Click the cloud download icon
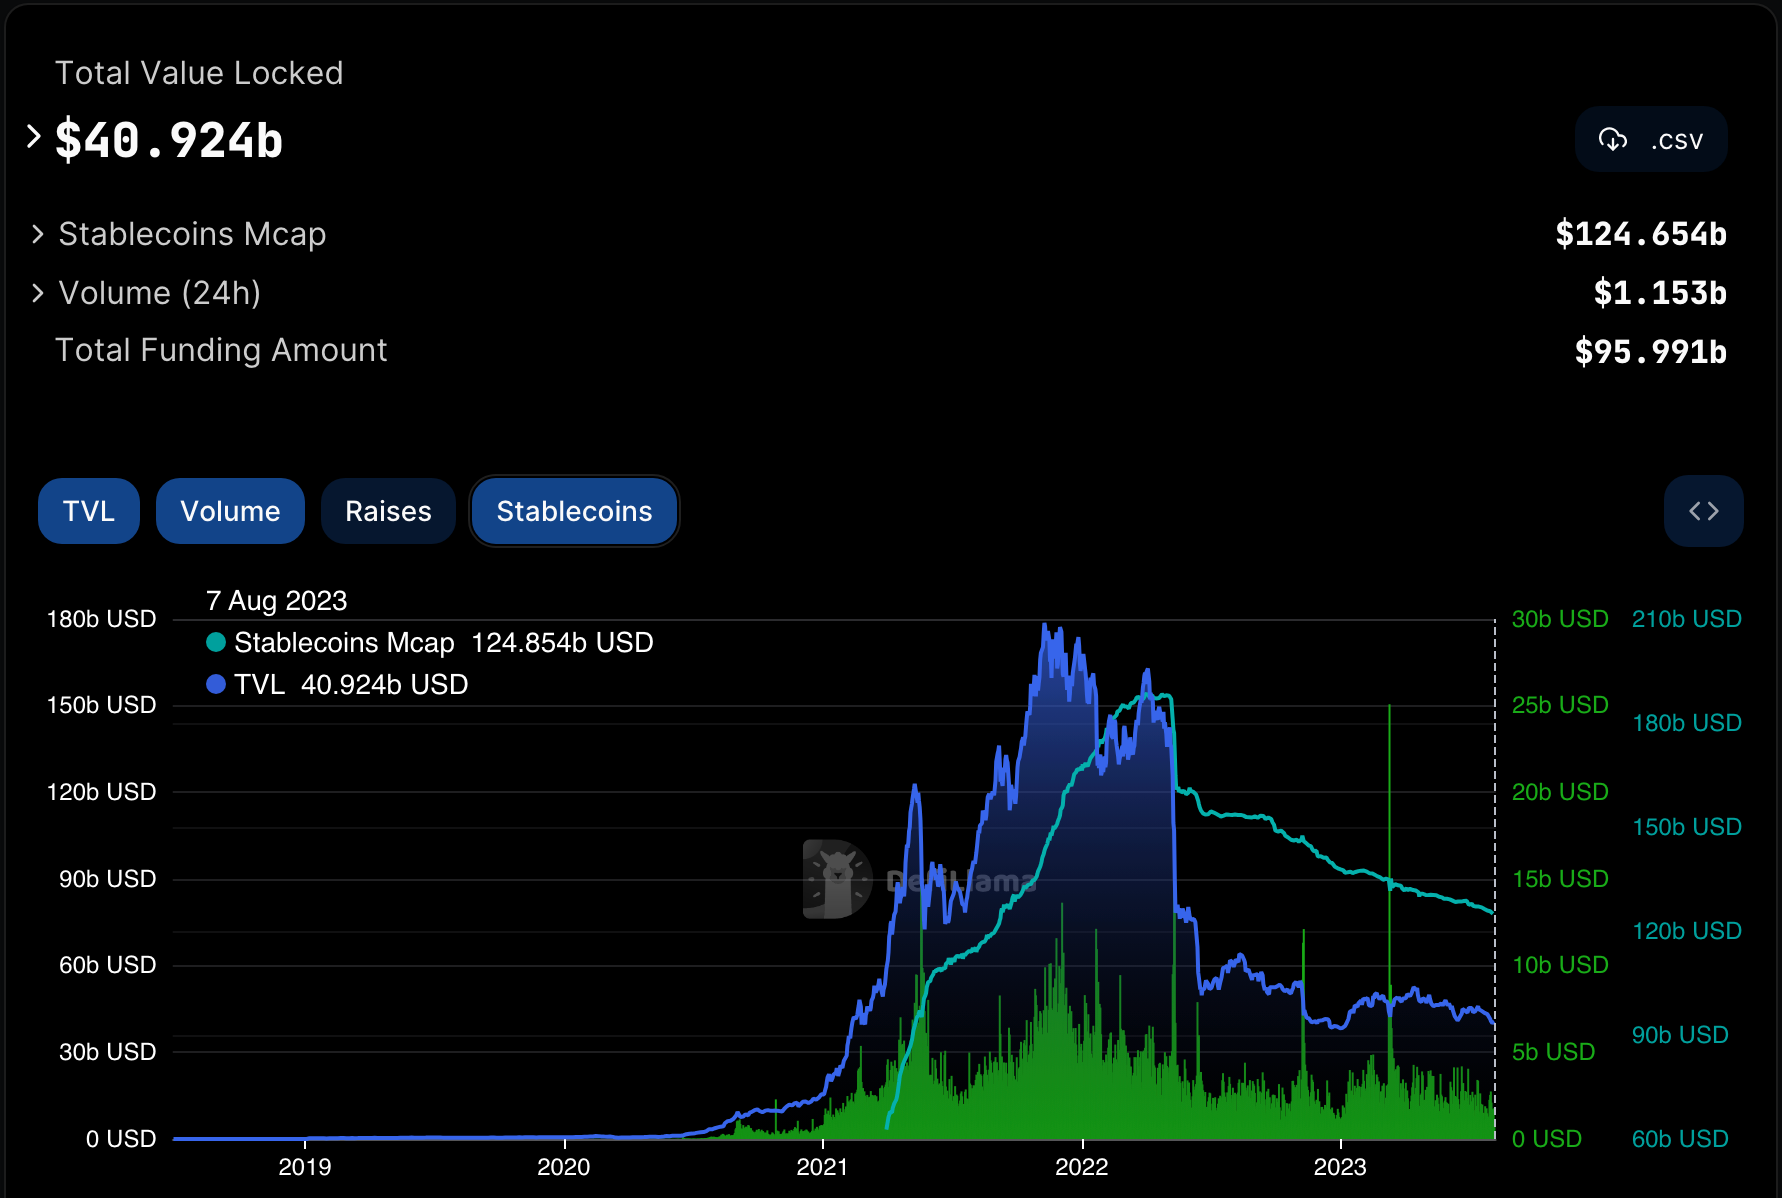Image resolution: width=1782 pixels, height=1198 pixels. pos(1613,140)
